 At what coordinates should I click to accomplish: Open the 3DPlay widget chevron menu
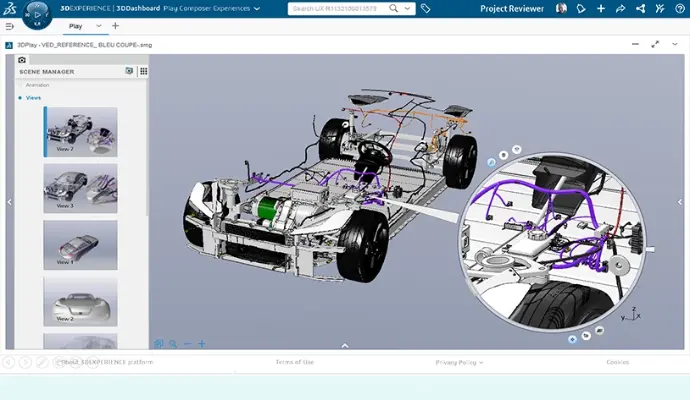(675, 44)
